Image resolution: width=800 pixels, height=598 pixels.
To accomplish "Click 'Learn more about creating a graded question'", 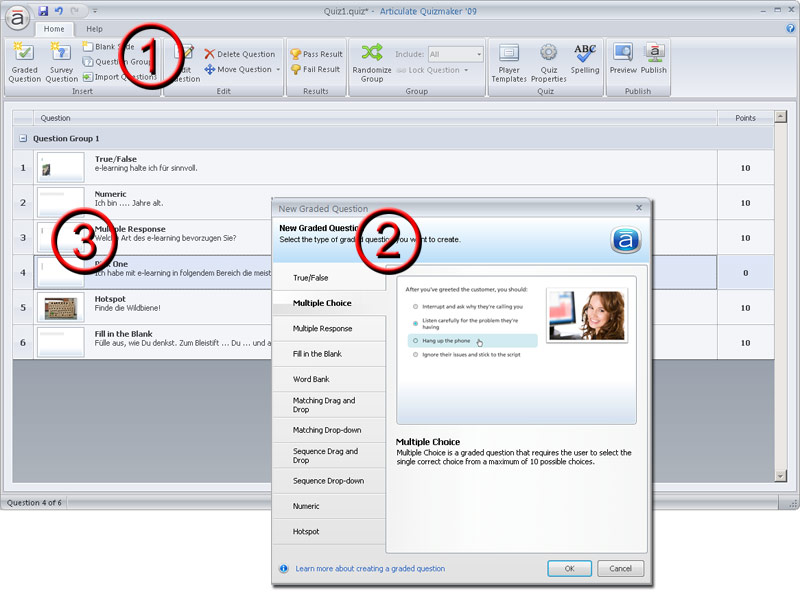I will click(370, 568).
